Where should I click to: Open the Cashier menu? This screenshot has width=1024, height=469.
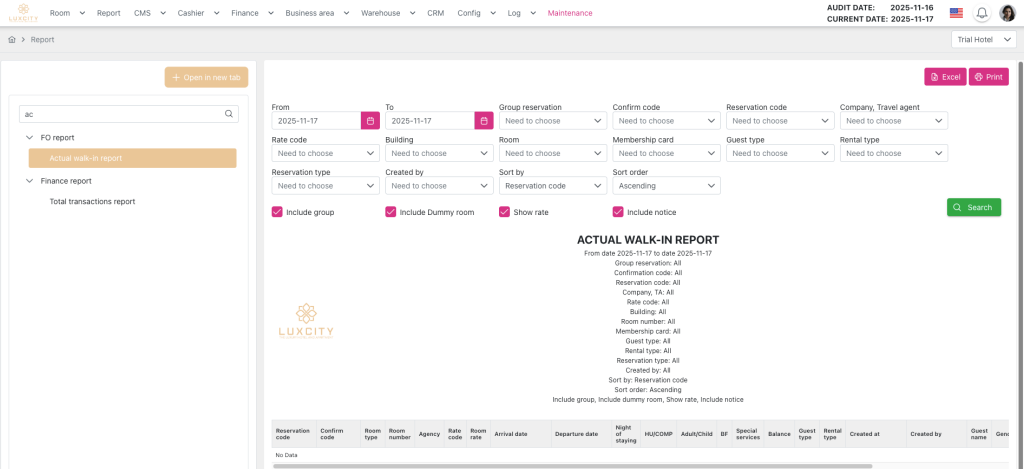[x=195, y=13]
